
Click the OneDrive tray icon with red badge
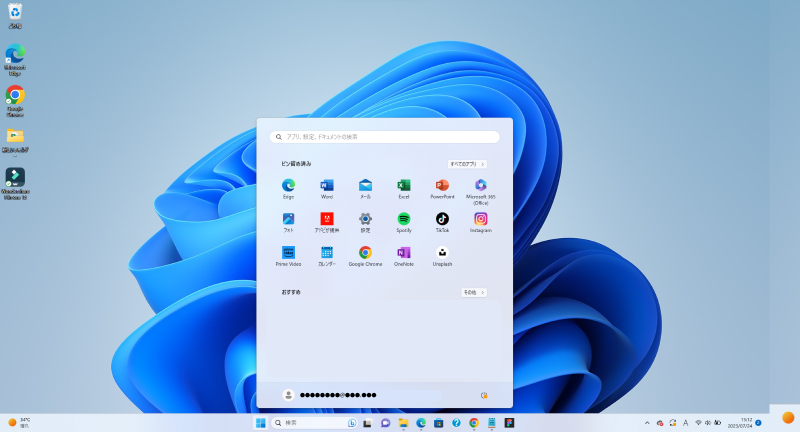(660, 423)
